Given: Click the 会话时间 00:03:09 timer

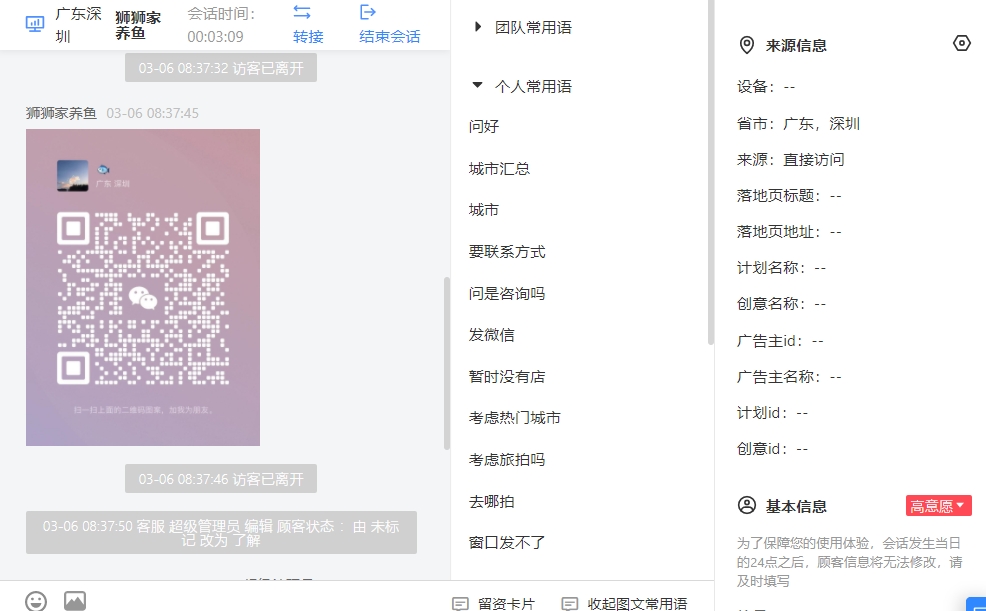Looking at the screenshot, I should click(x=221, y=25).
